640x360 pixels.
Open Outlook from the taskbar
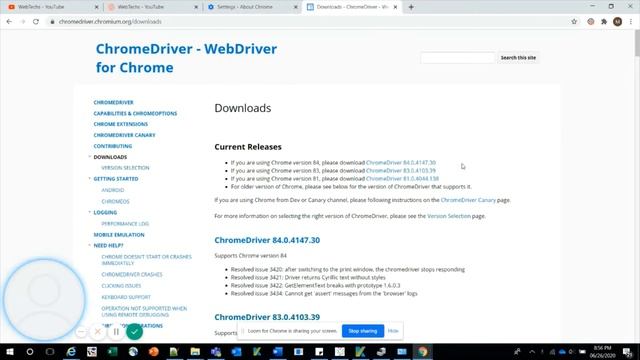236,352
